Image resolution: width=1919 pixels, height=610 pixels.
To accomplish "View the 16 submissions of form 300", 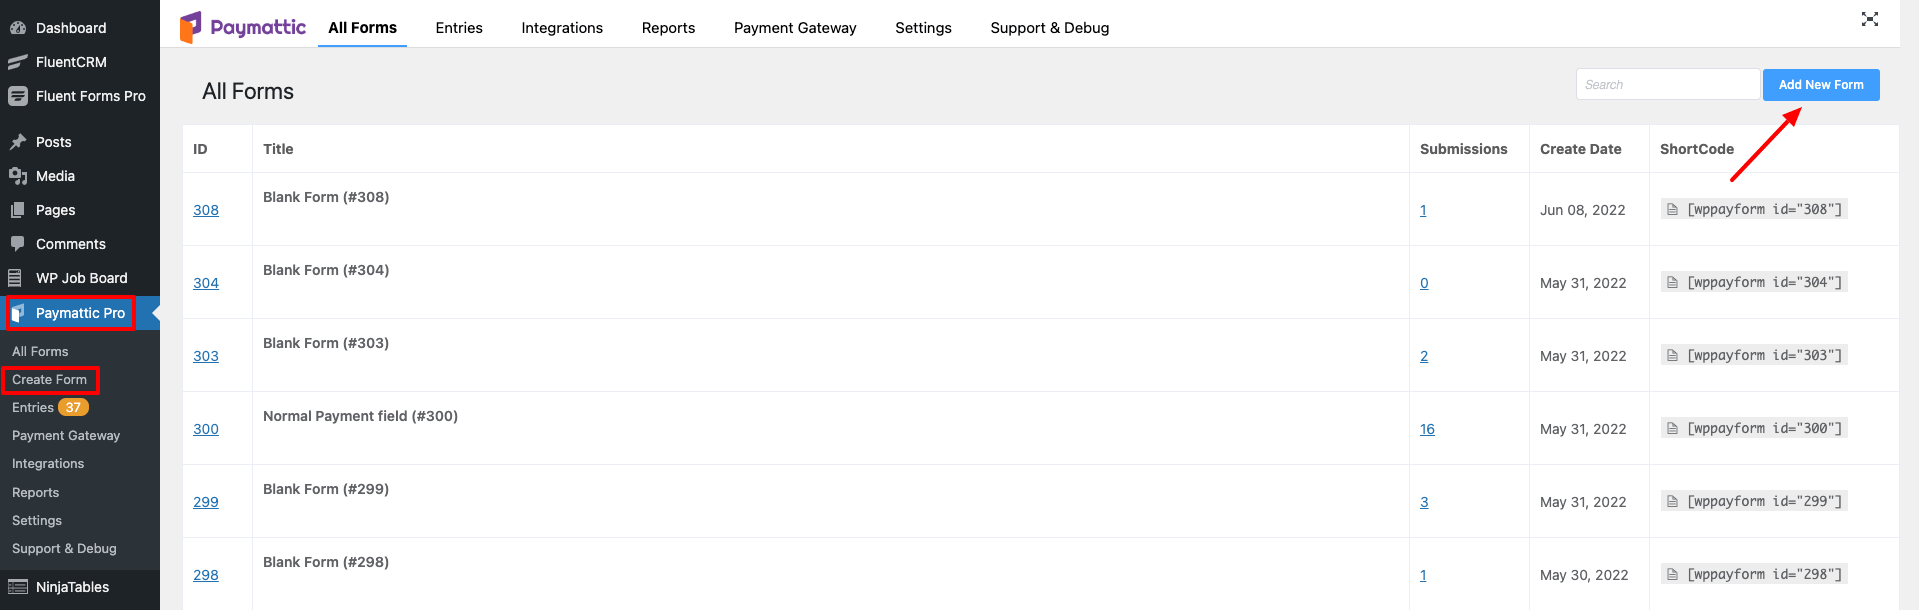I will [1427, 429].
